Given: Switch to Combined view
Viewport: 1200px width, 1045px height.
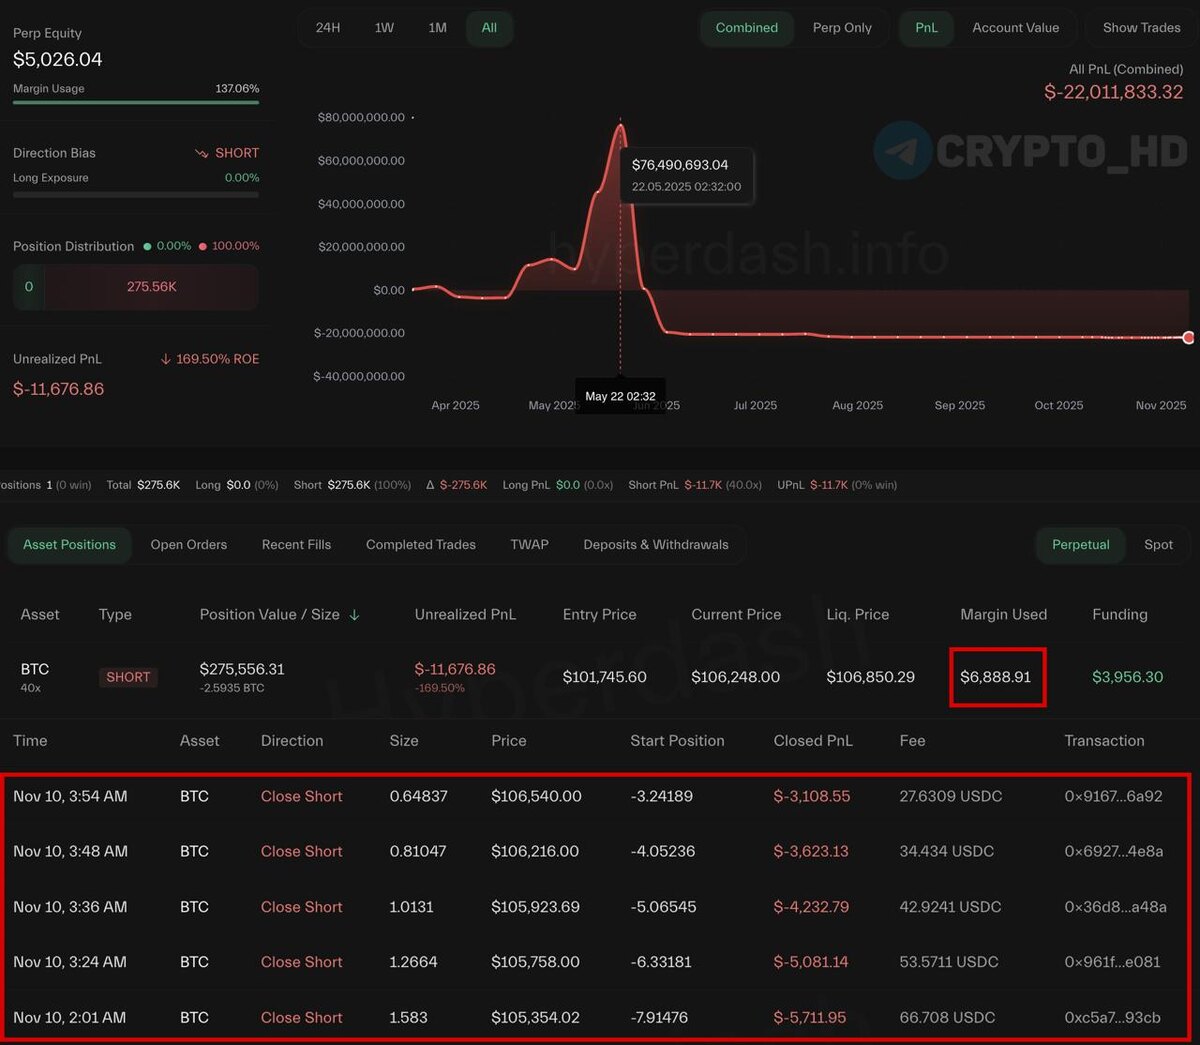Looking at the screenshot, I should 747,28.
